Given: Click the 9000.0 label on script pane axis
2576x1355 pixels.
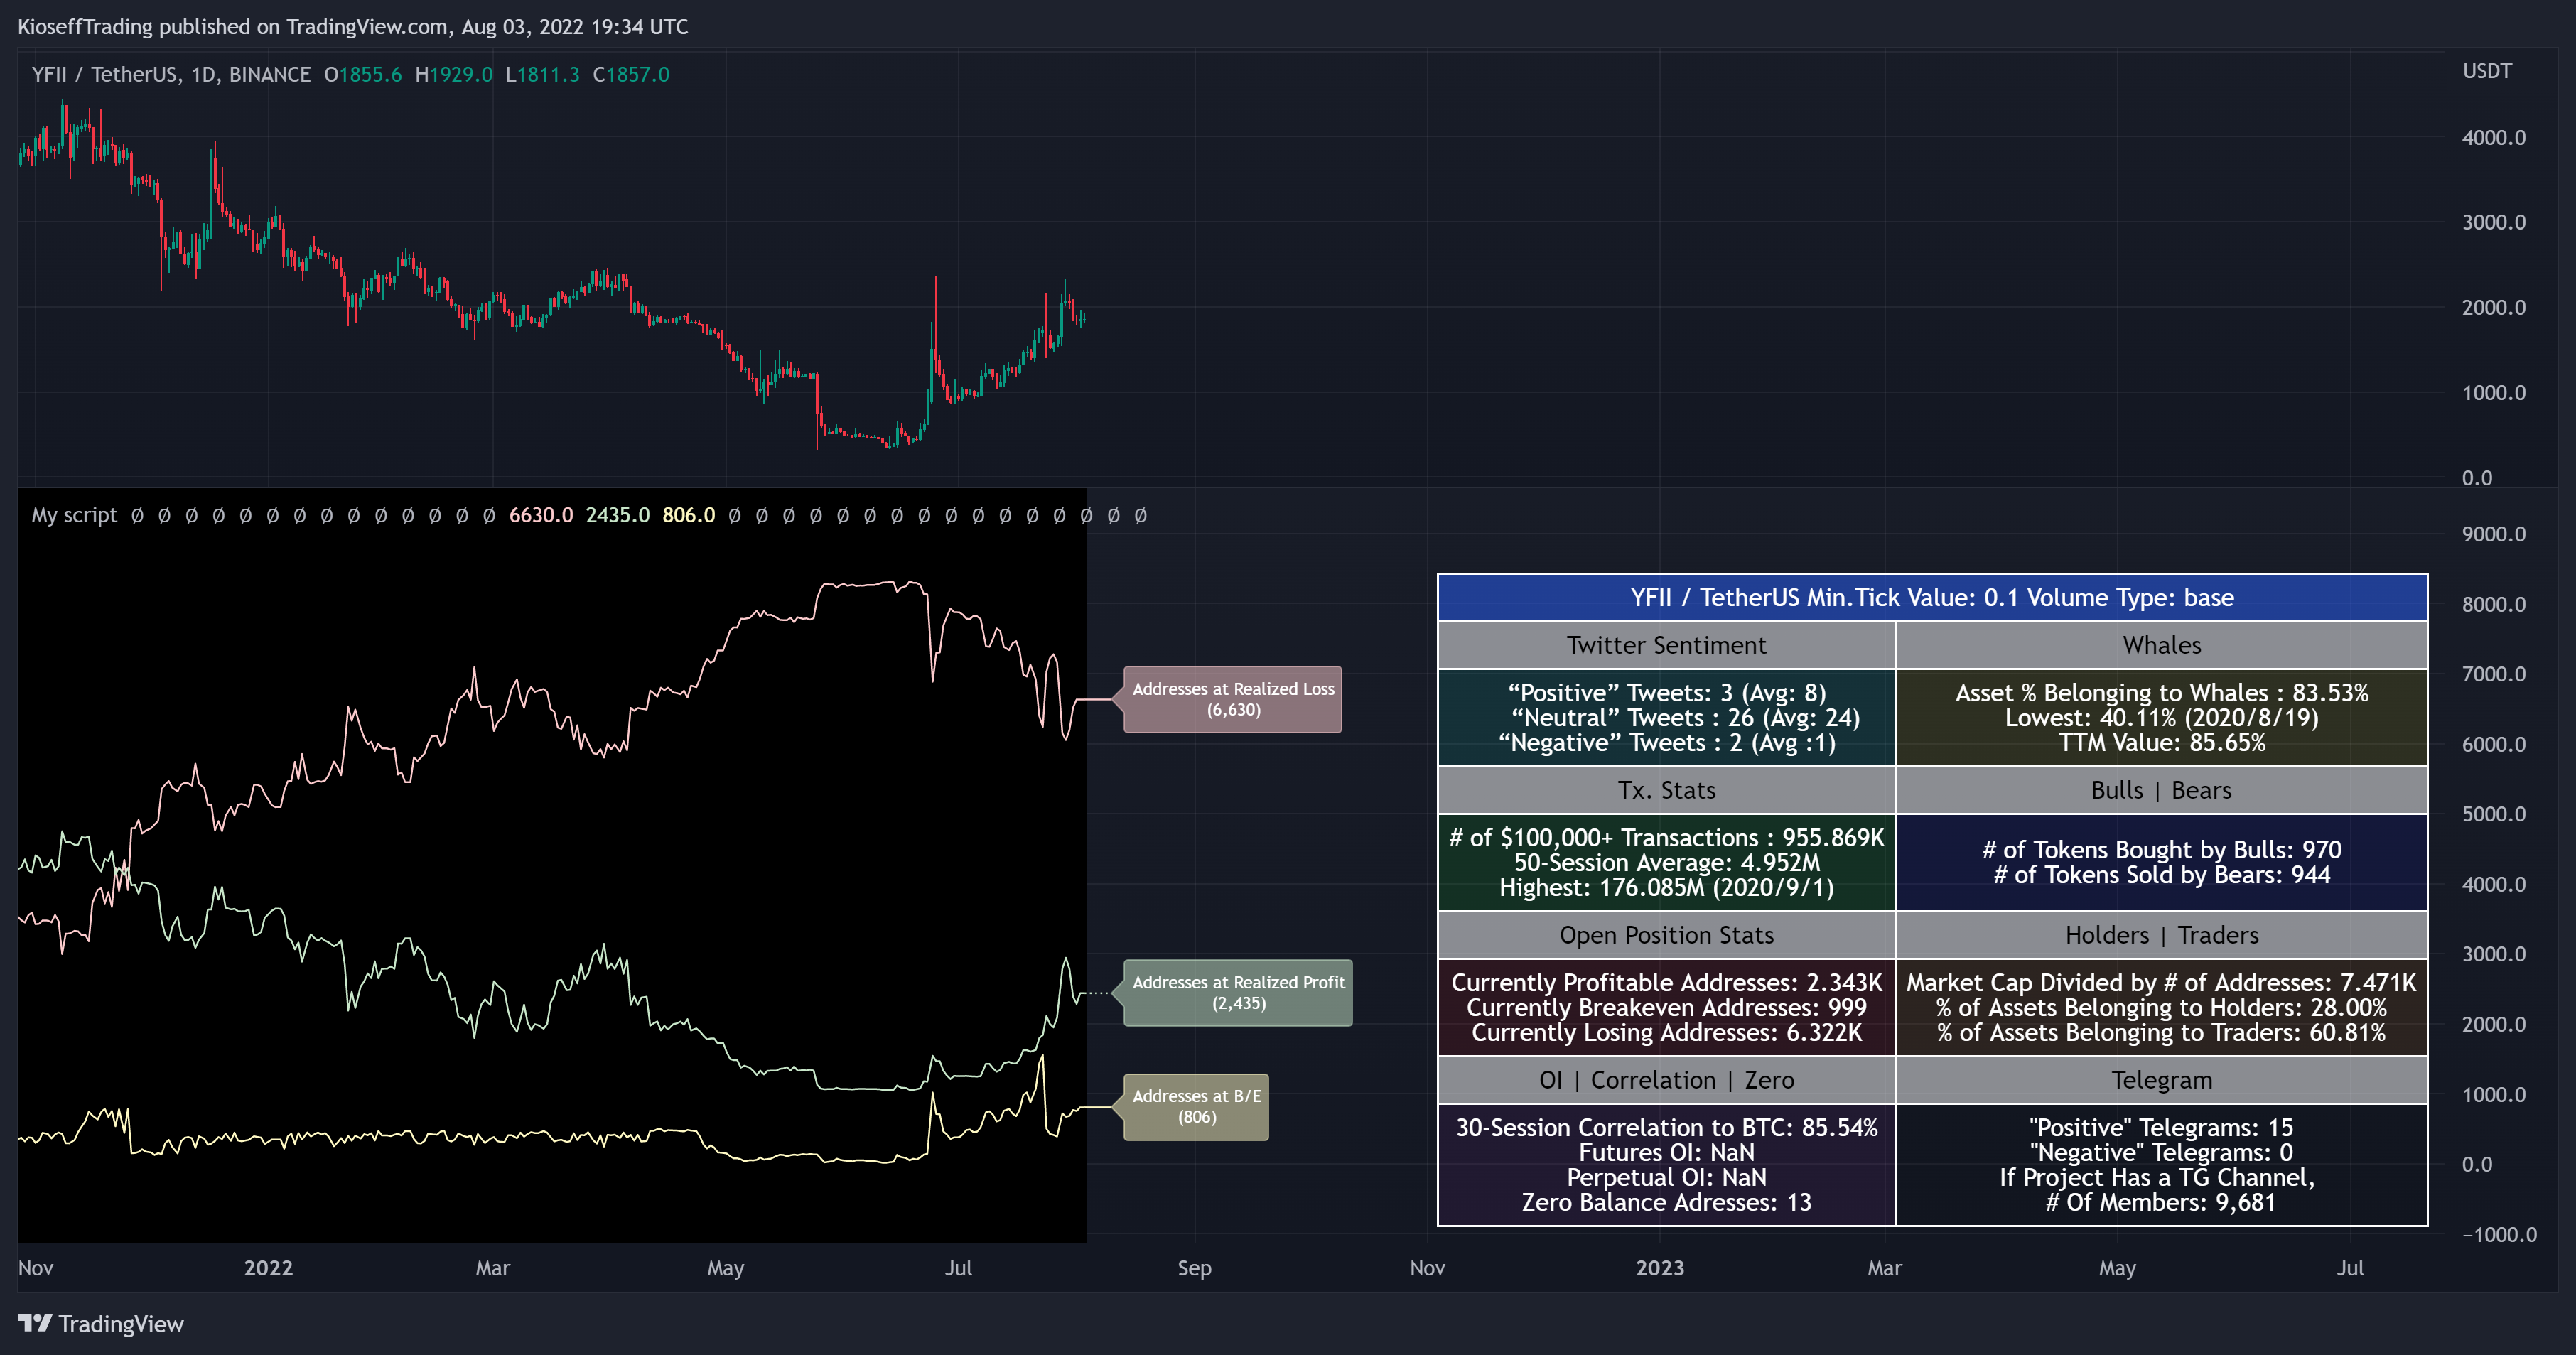Looking at the screenshot, I should click(2493, 534).
